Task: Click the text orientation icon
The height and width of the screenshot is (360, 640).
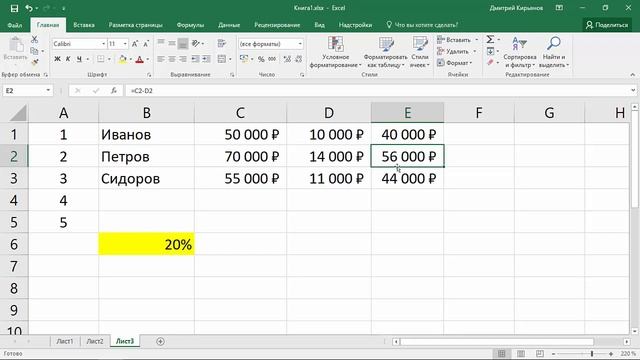Action: 196,43
